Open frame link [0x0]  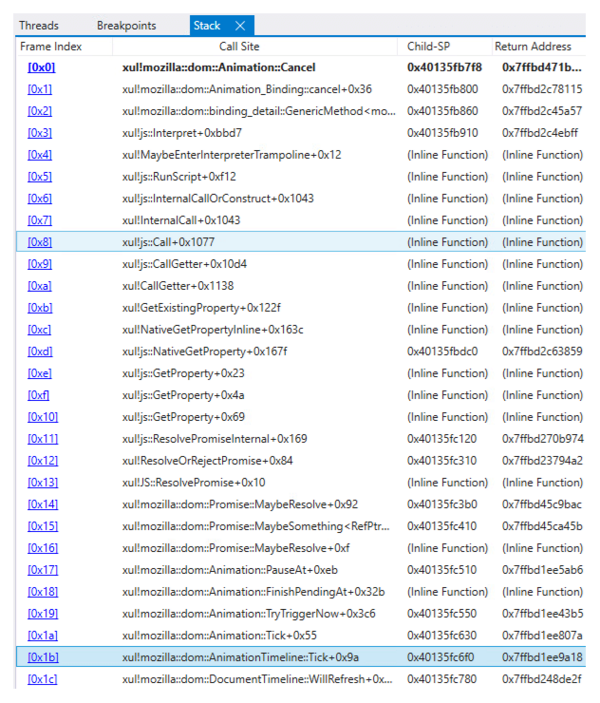tap(41, 67)
